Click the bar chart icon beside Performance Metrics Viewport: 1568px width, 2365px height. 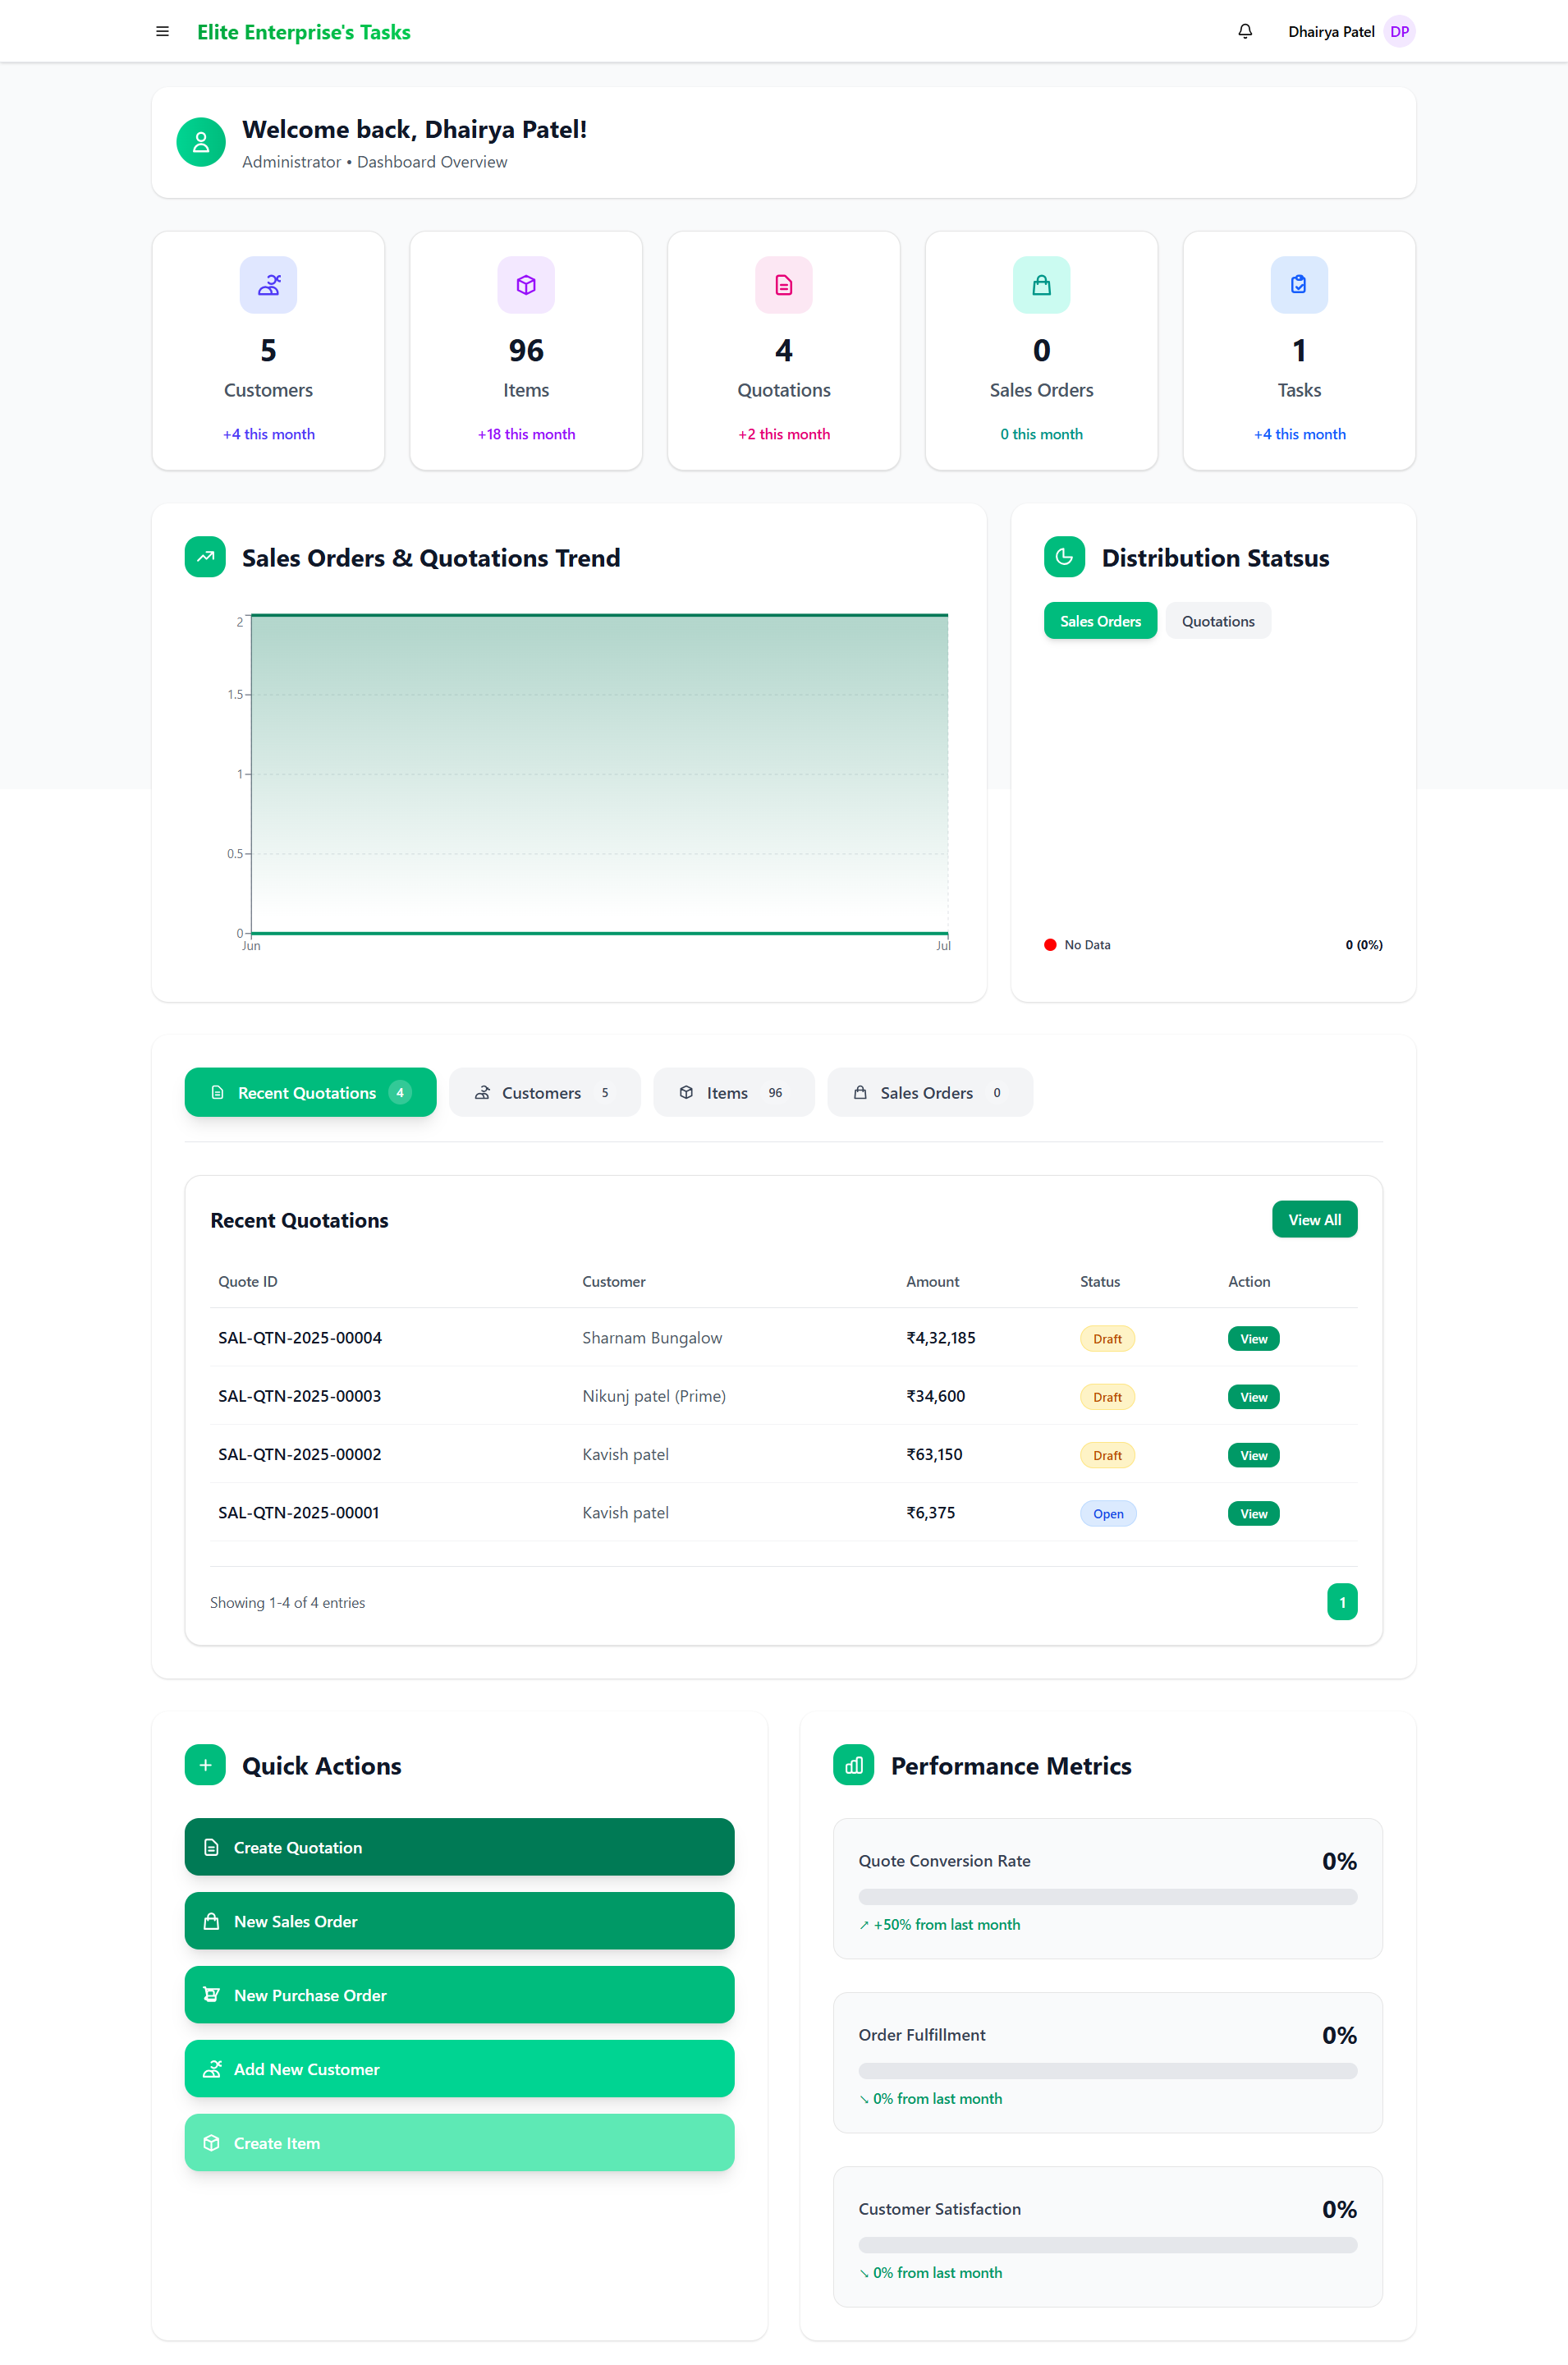(x=853, y=1765)
